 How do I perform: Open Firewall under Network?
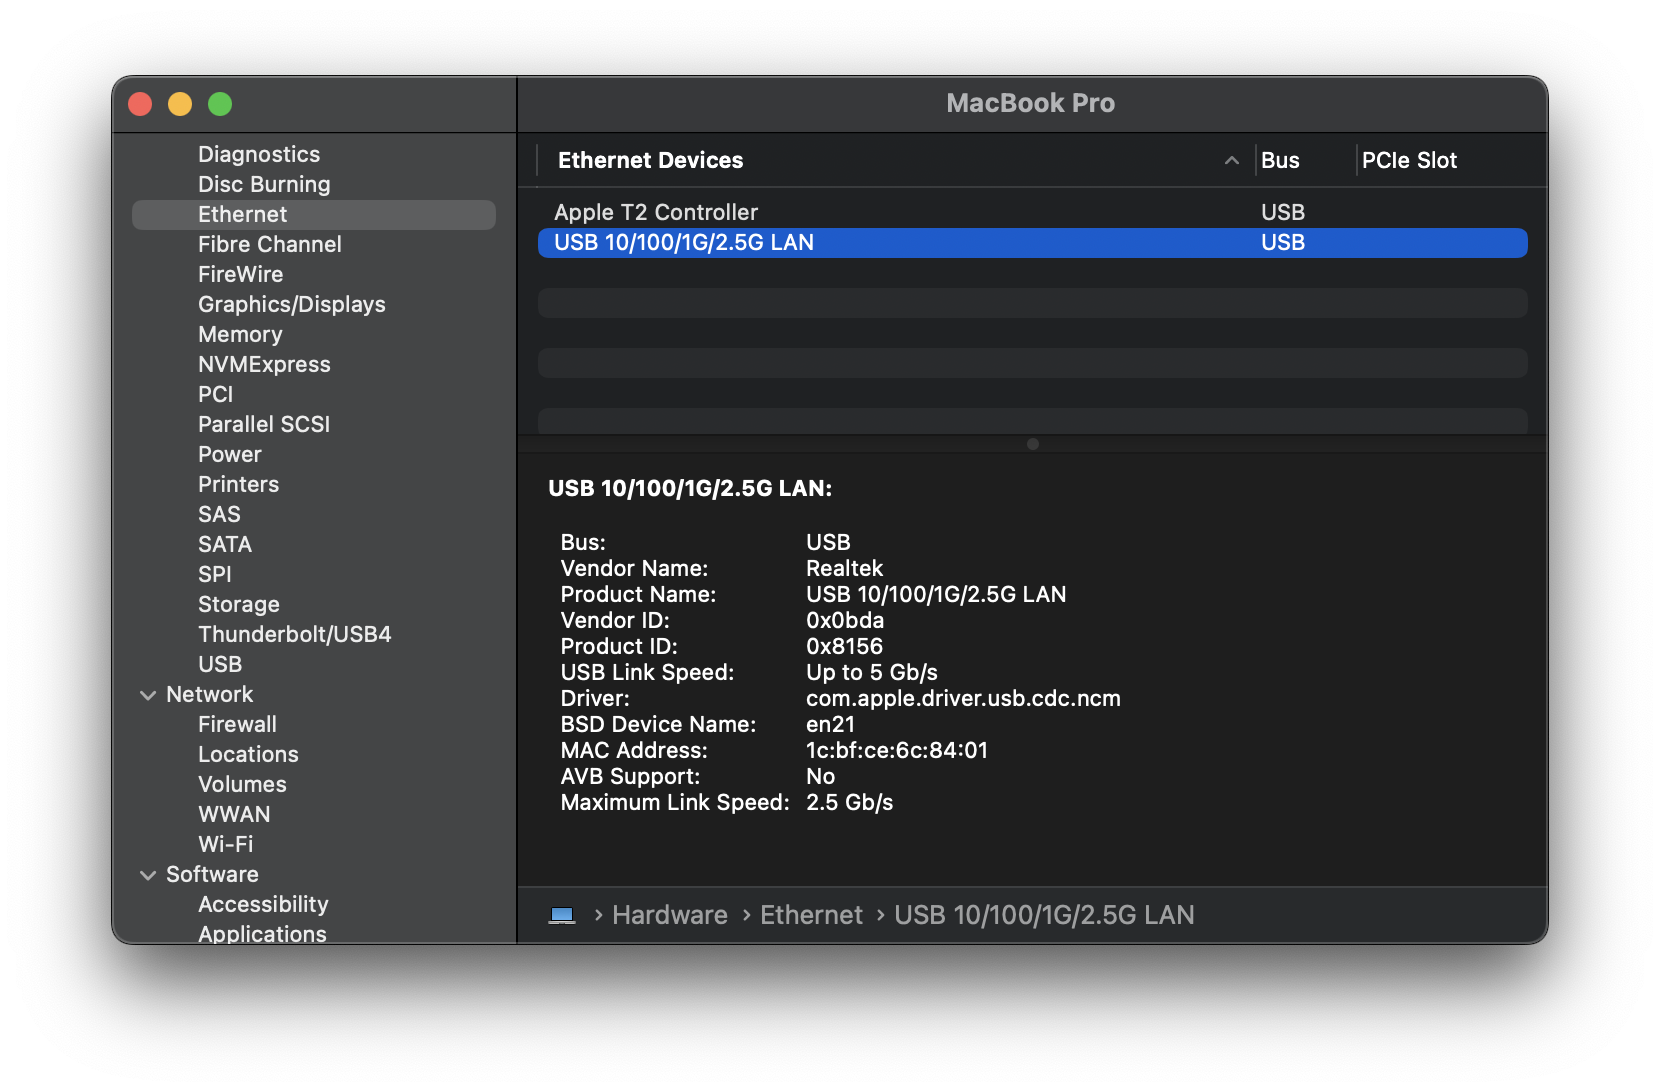pyautogui.click(x=237, y=724)
